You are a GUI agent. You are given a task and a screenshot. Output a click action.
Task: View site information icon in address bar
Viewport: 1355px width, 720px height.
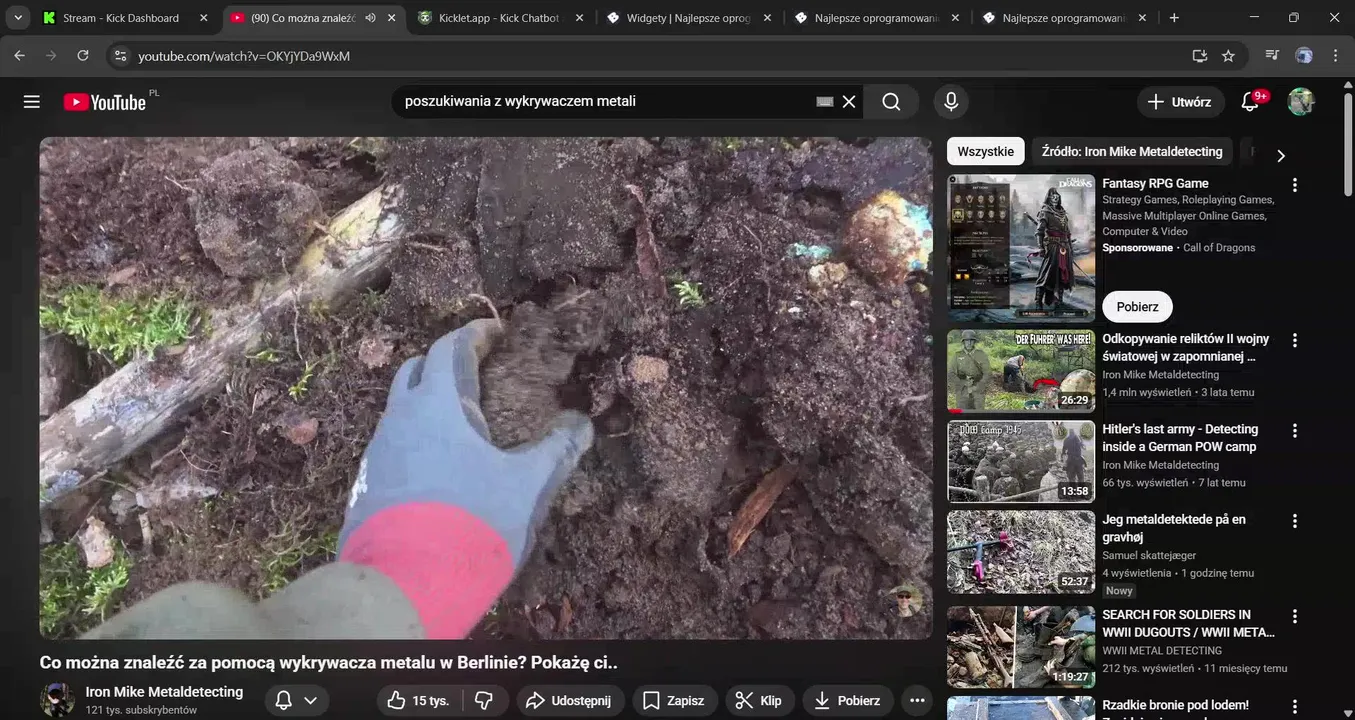pyautogui.click(x=120, y=56)
